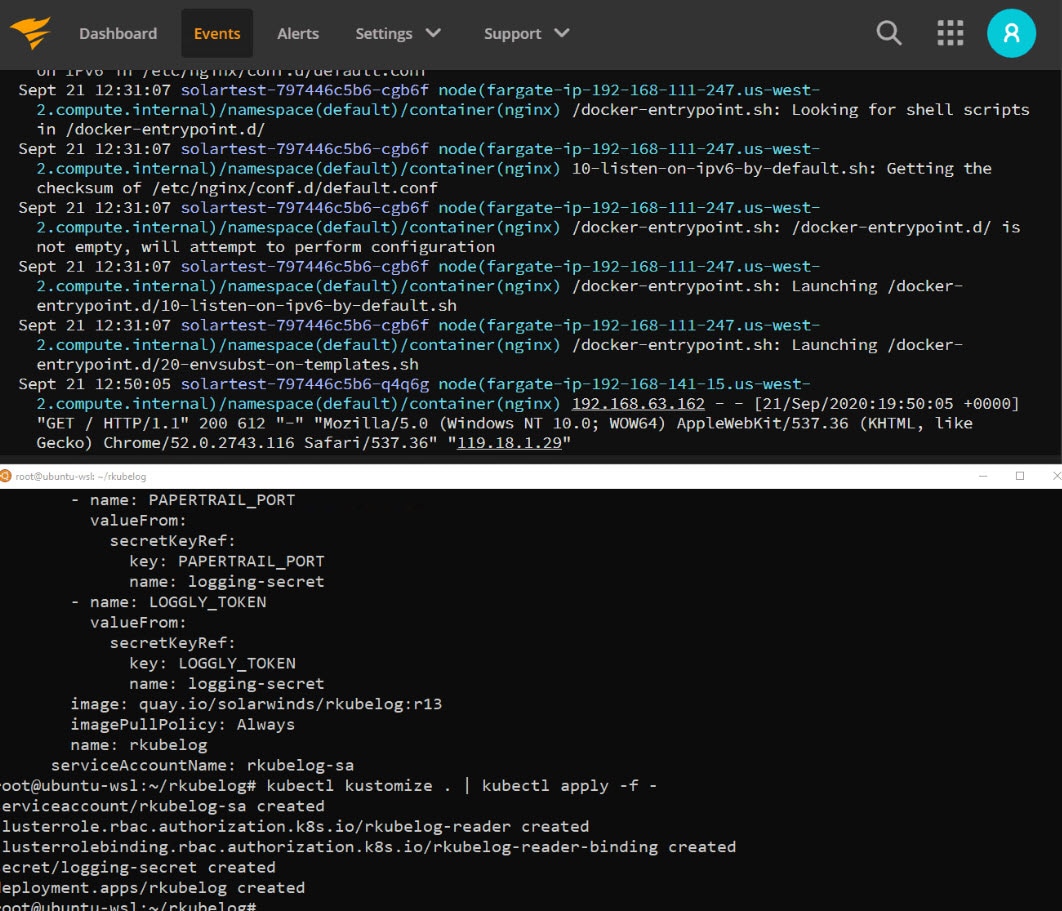Click 'not empty, will attempt to perform configuration' text
Image resolution: width=1062 pixels, height=911 pixels.
266,247
